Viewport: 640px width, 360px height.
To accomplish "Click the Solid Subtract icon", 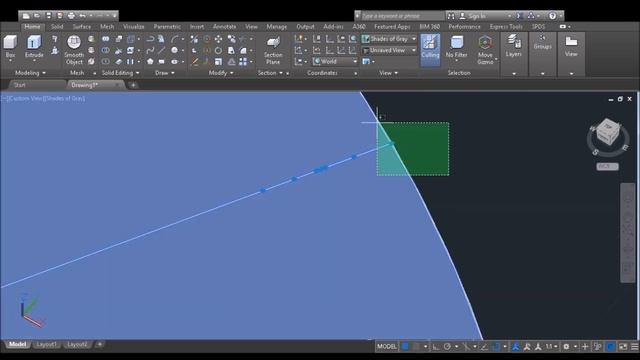I will click(105, 50).
